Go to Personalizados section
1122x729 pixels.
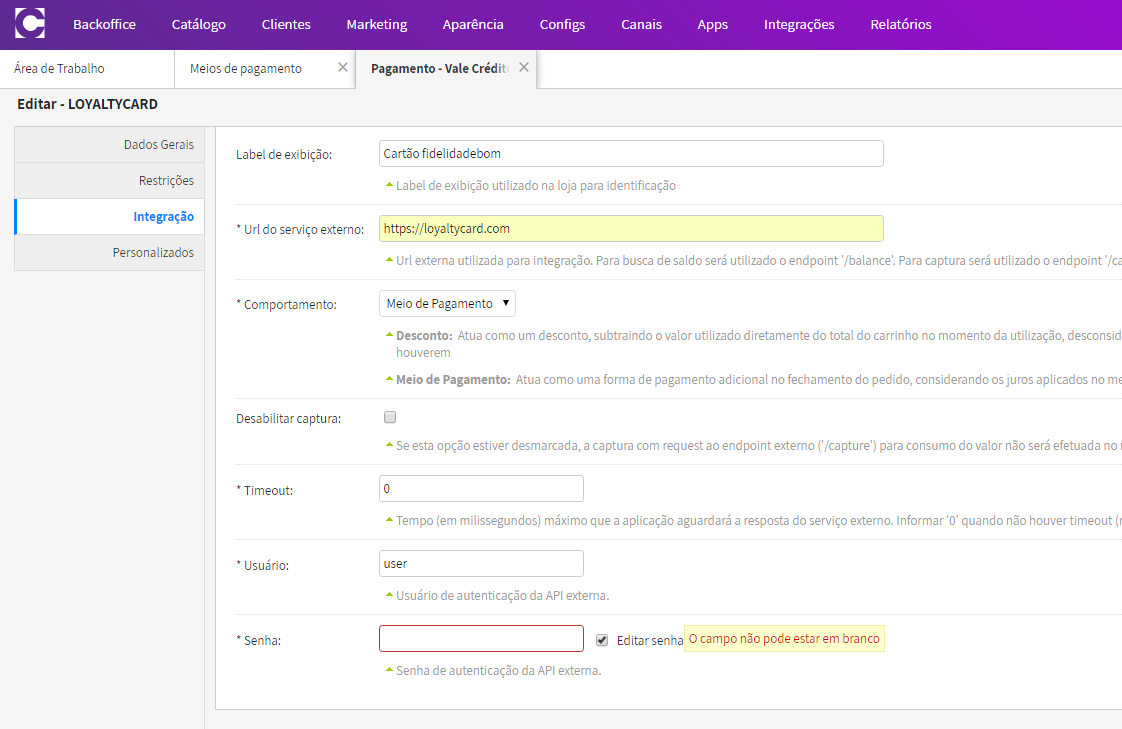[x=109, y=253]
